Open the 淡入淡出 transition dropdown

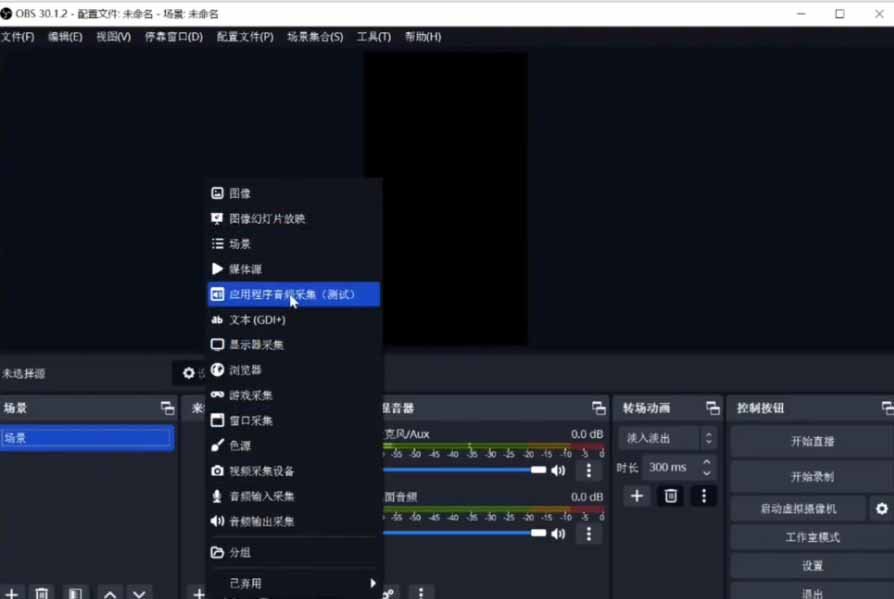click(667, 438)
